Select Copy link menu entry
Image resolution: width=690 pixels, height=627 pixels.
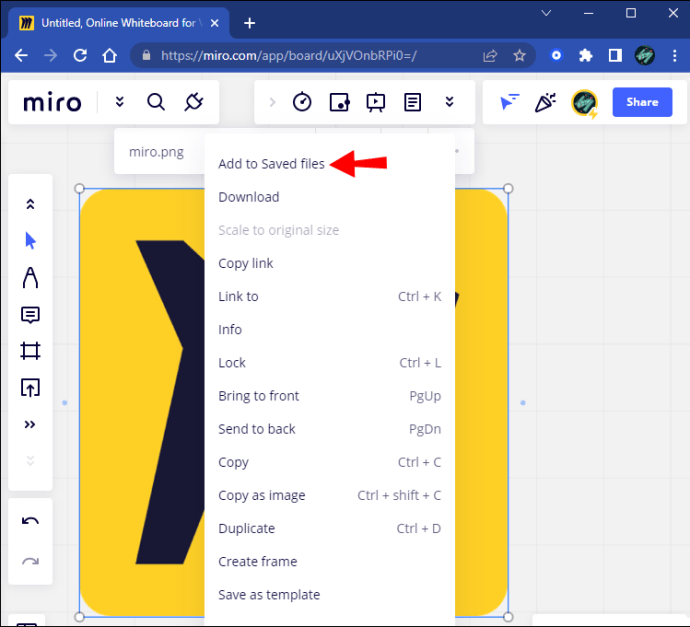246,263
